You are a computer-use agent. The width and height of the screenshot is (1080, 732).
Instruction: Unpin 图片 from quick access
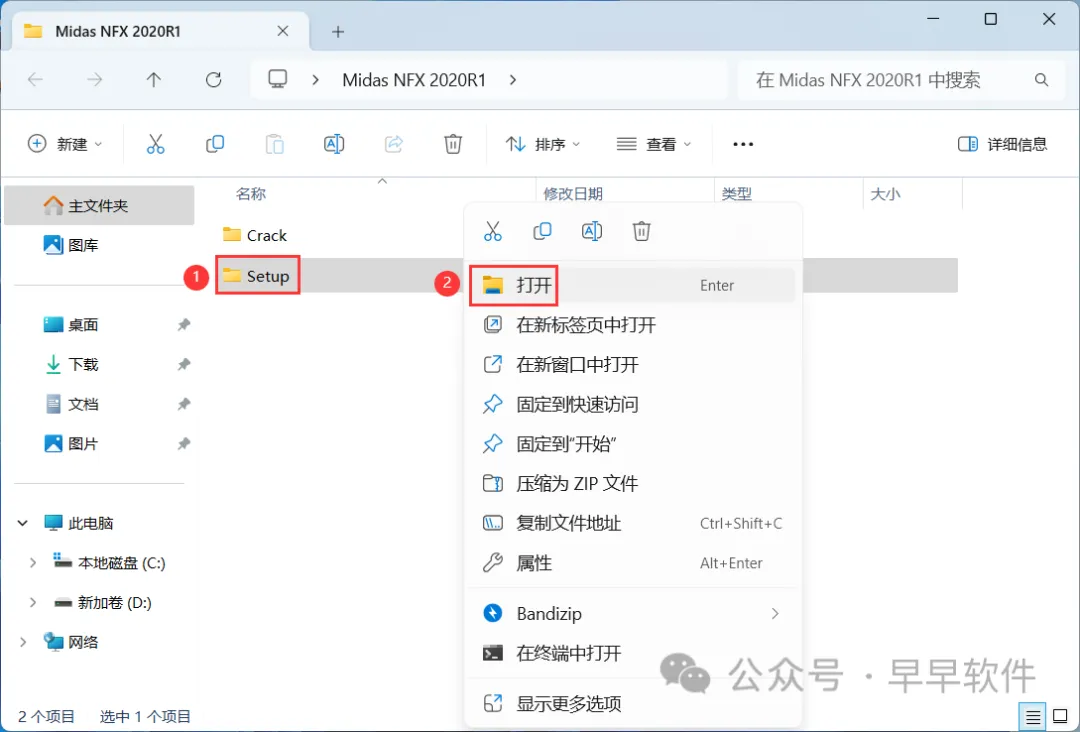[x=183, y=444]
